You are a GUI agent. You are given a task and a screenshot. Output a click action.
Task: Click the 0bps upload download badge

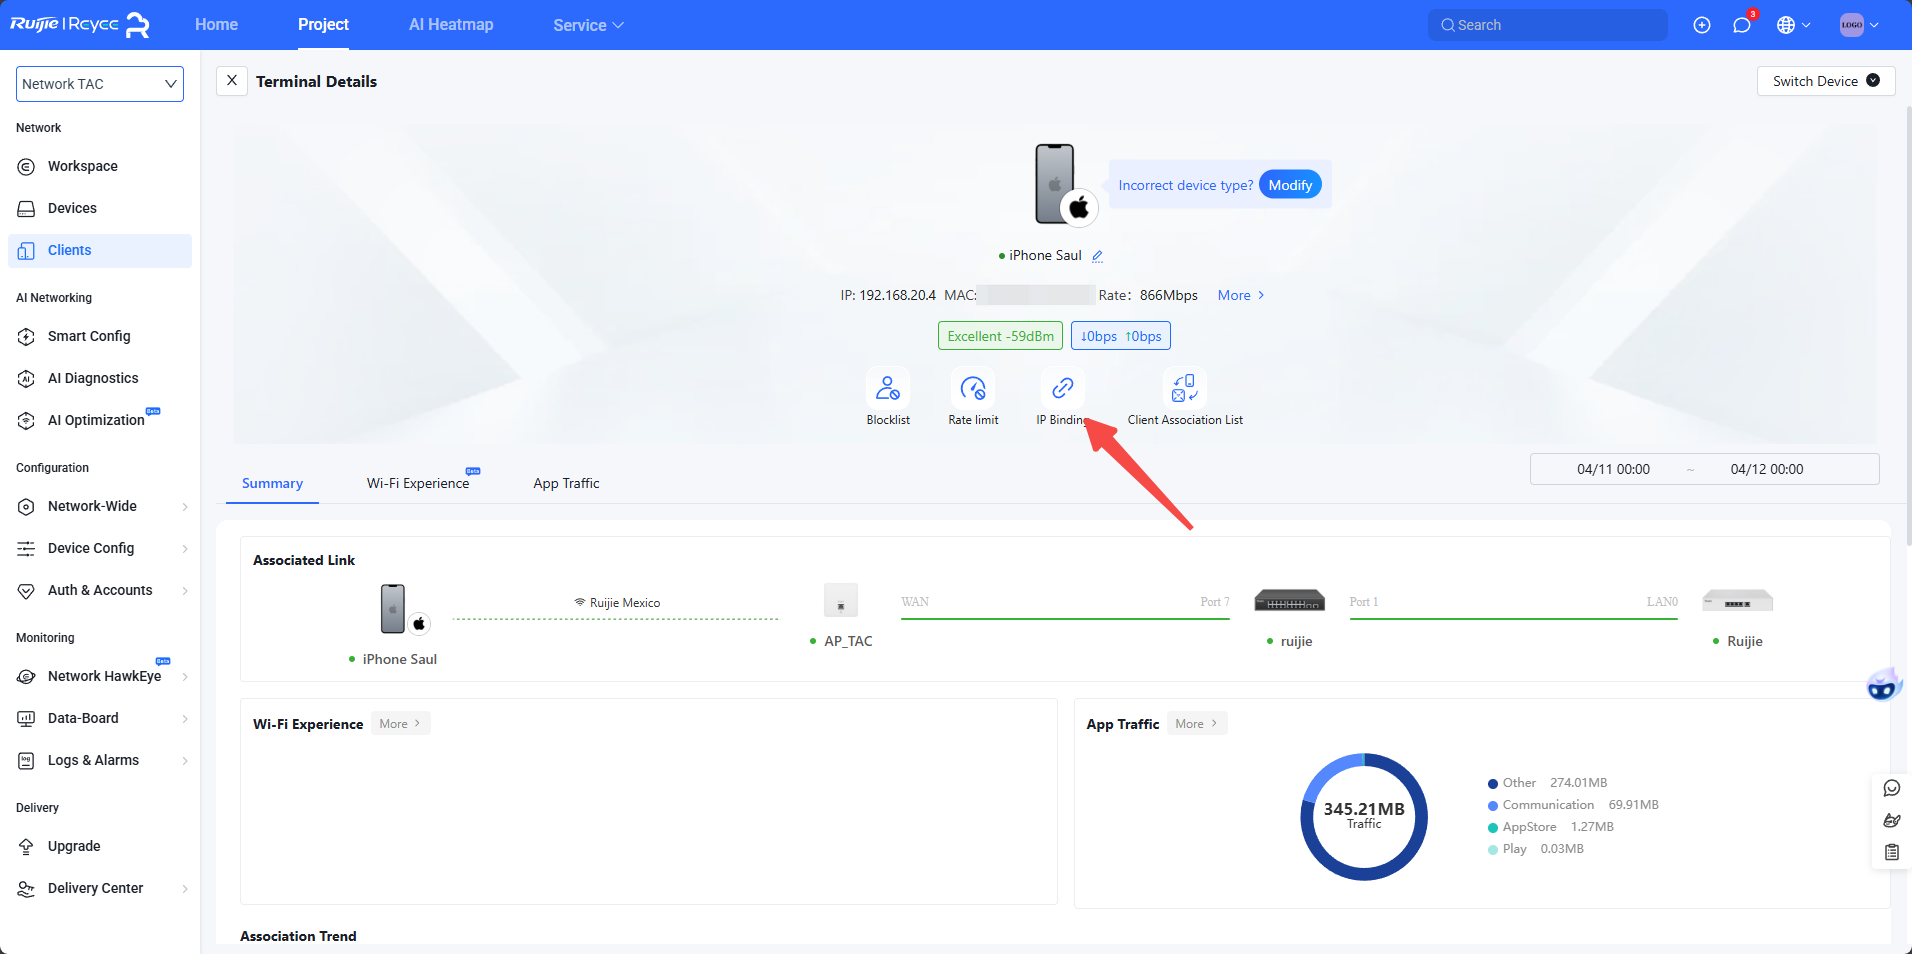point(1121,336)
